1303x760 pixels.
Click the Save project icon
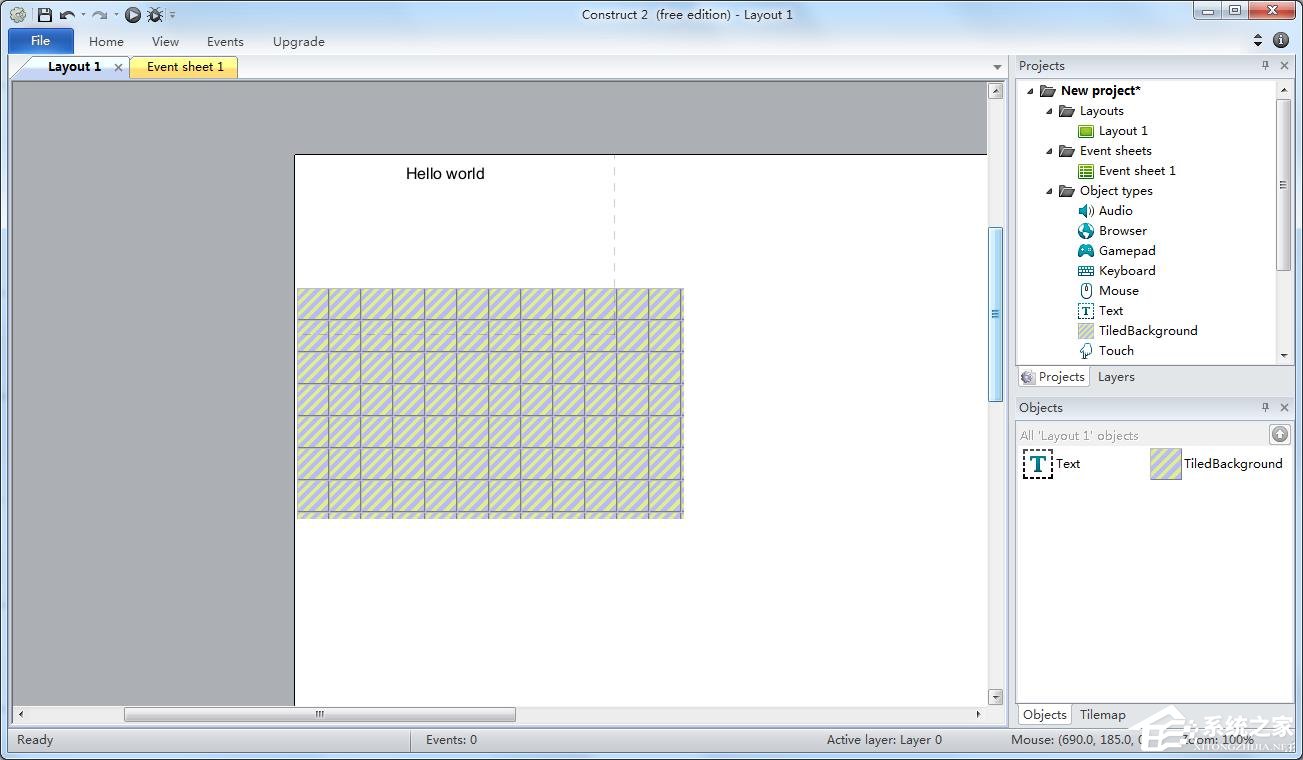tap(44, 15)
